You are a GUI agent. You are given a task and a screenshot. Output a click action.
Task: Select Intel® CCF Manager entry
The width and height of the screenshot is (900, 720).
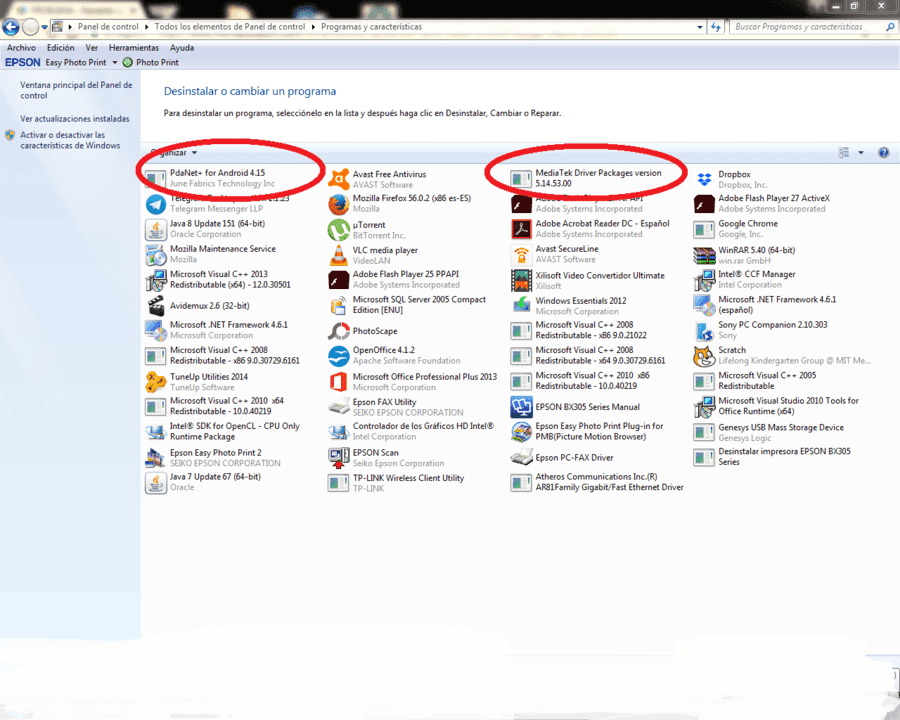745,280
